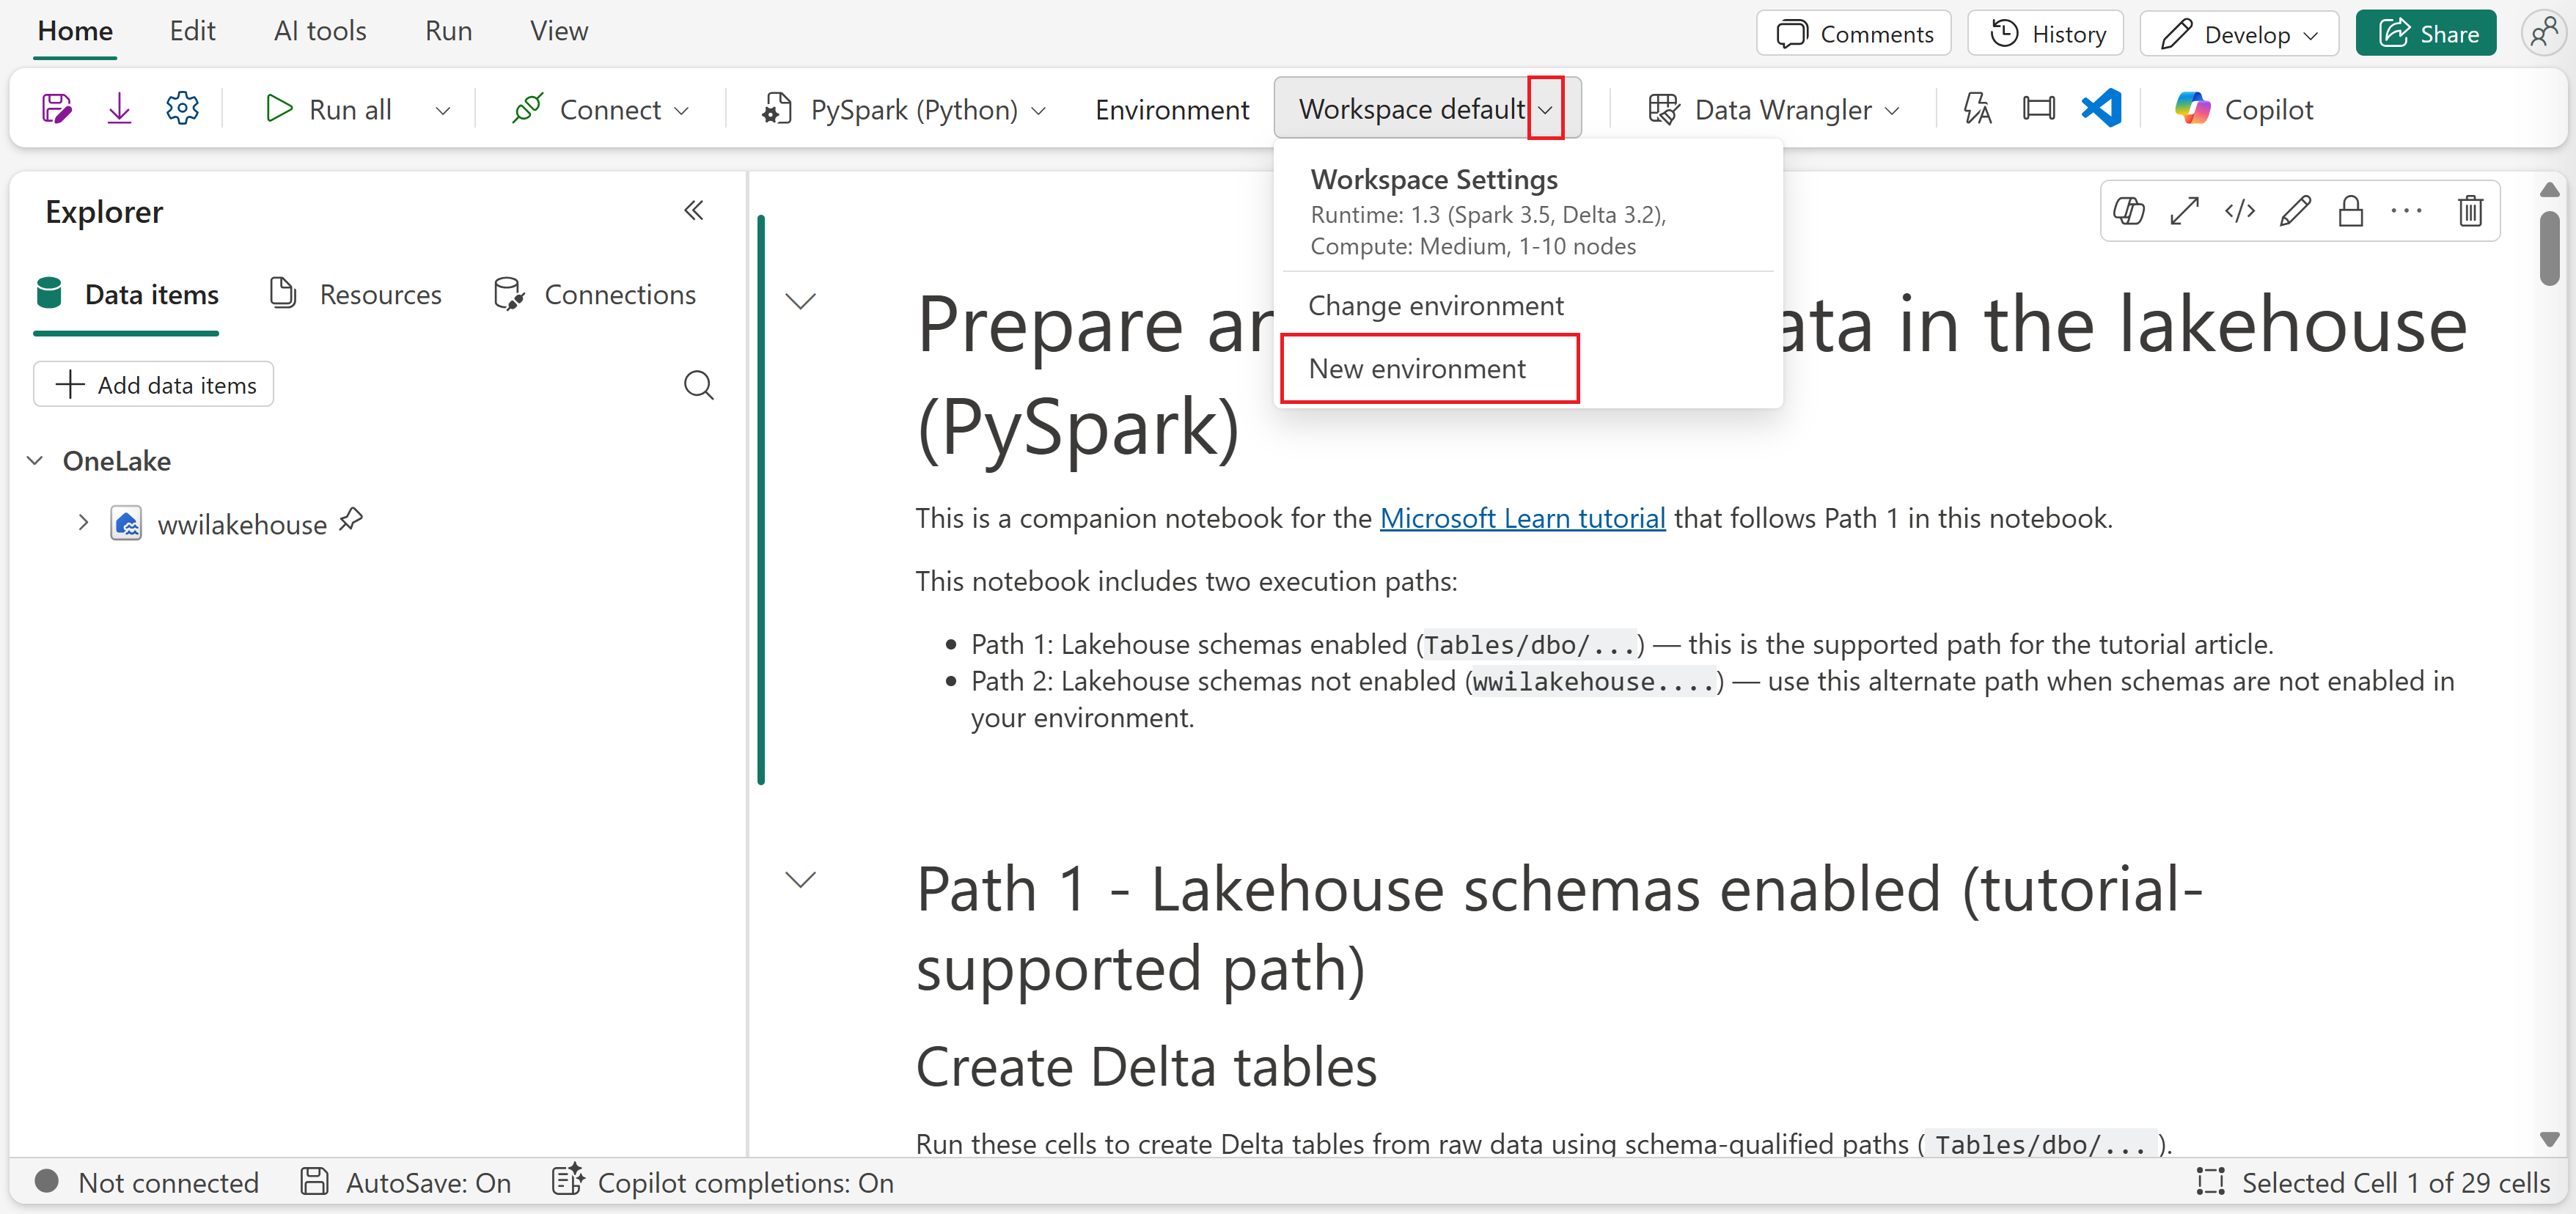
Task: Click Add data items button
Action: click(x=154, y=385)
